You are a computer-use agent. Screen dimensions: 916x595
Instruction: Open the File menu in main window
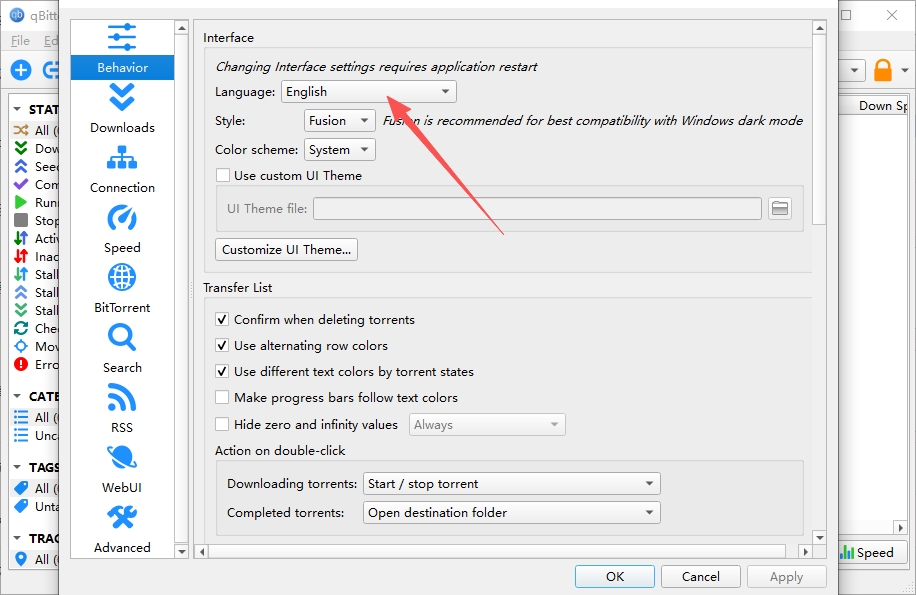pyautogui.click(x=20, y=40)
